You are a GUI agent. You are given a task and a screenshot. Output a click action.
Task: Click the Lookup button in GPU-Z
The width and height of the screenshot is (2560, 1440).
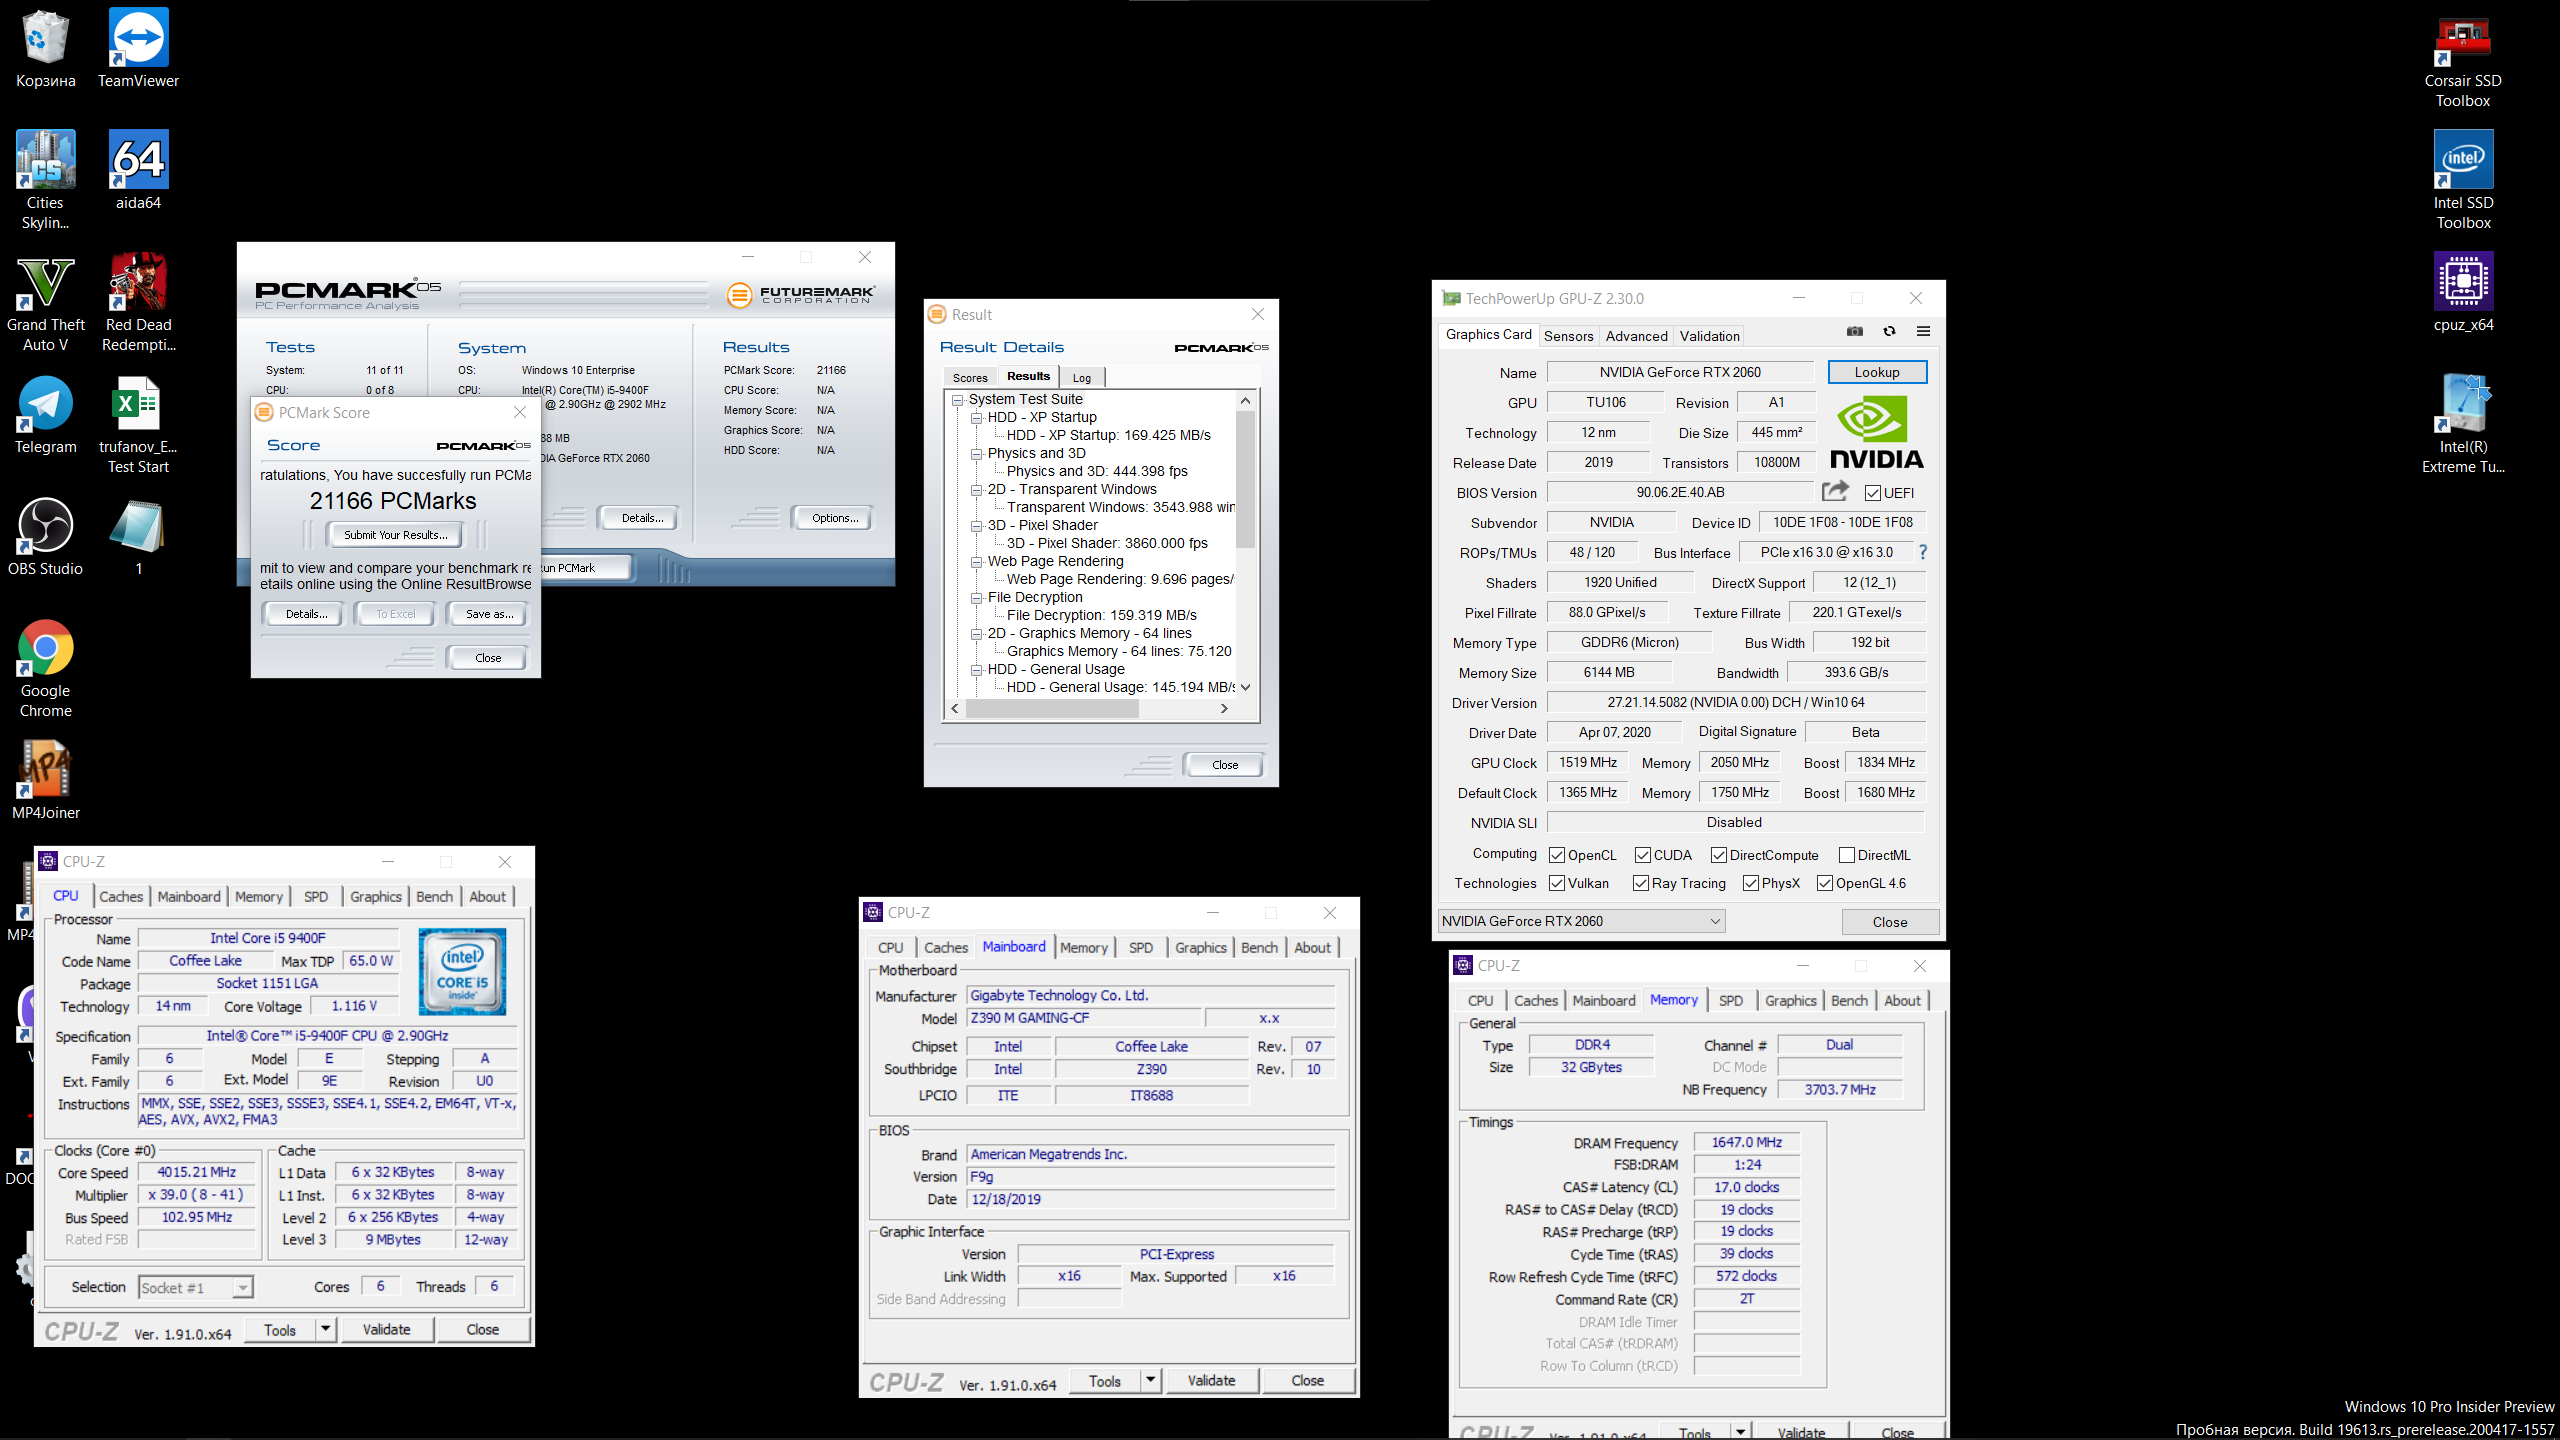click(x=1877, y=372)
